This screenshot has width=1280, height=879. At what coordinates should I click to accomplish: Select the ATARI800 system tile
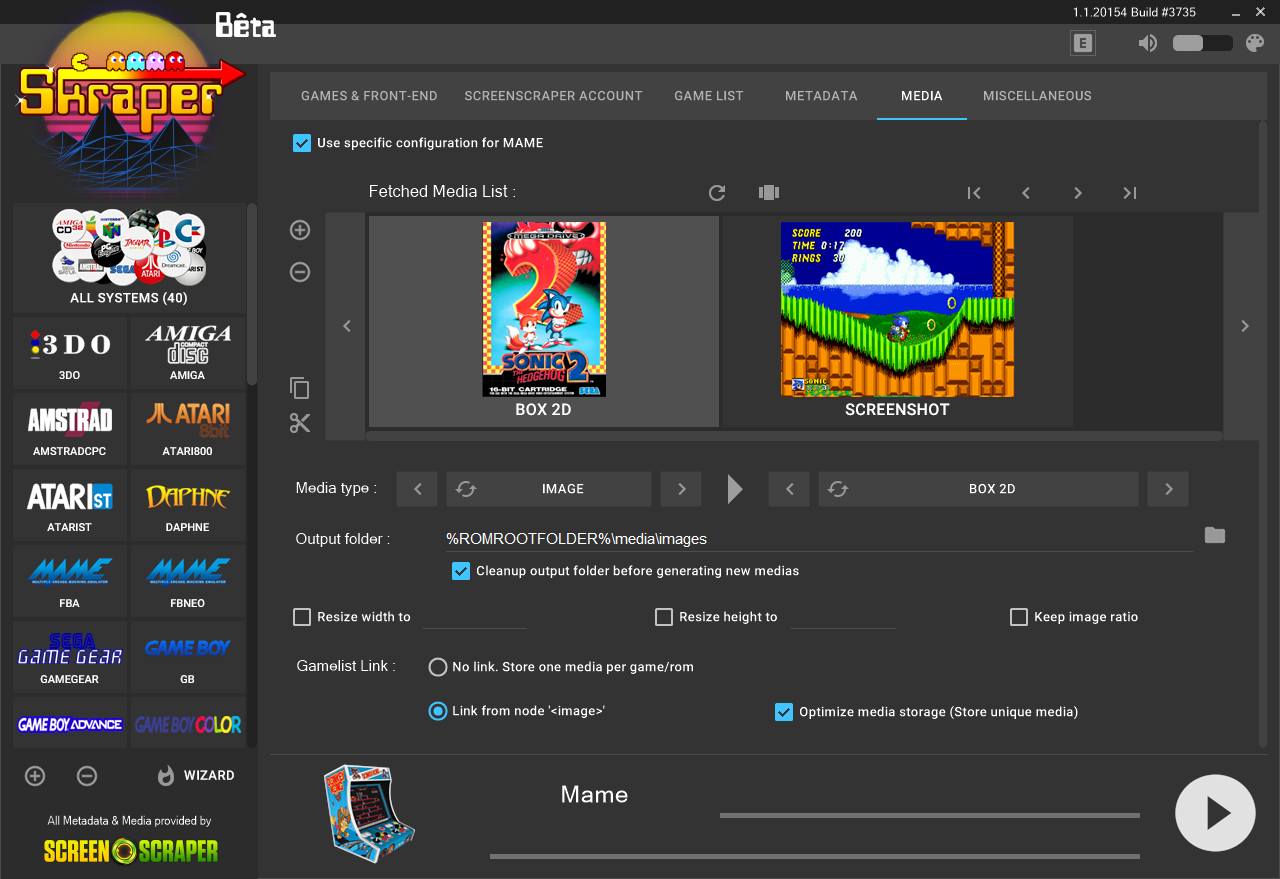tap(187, 428)
